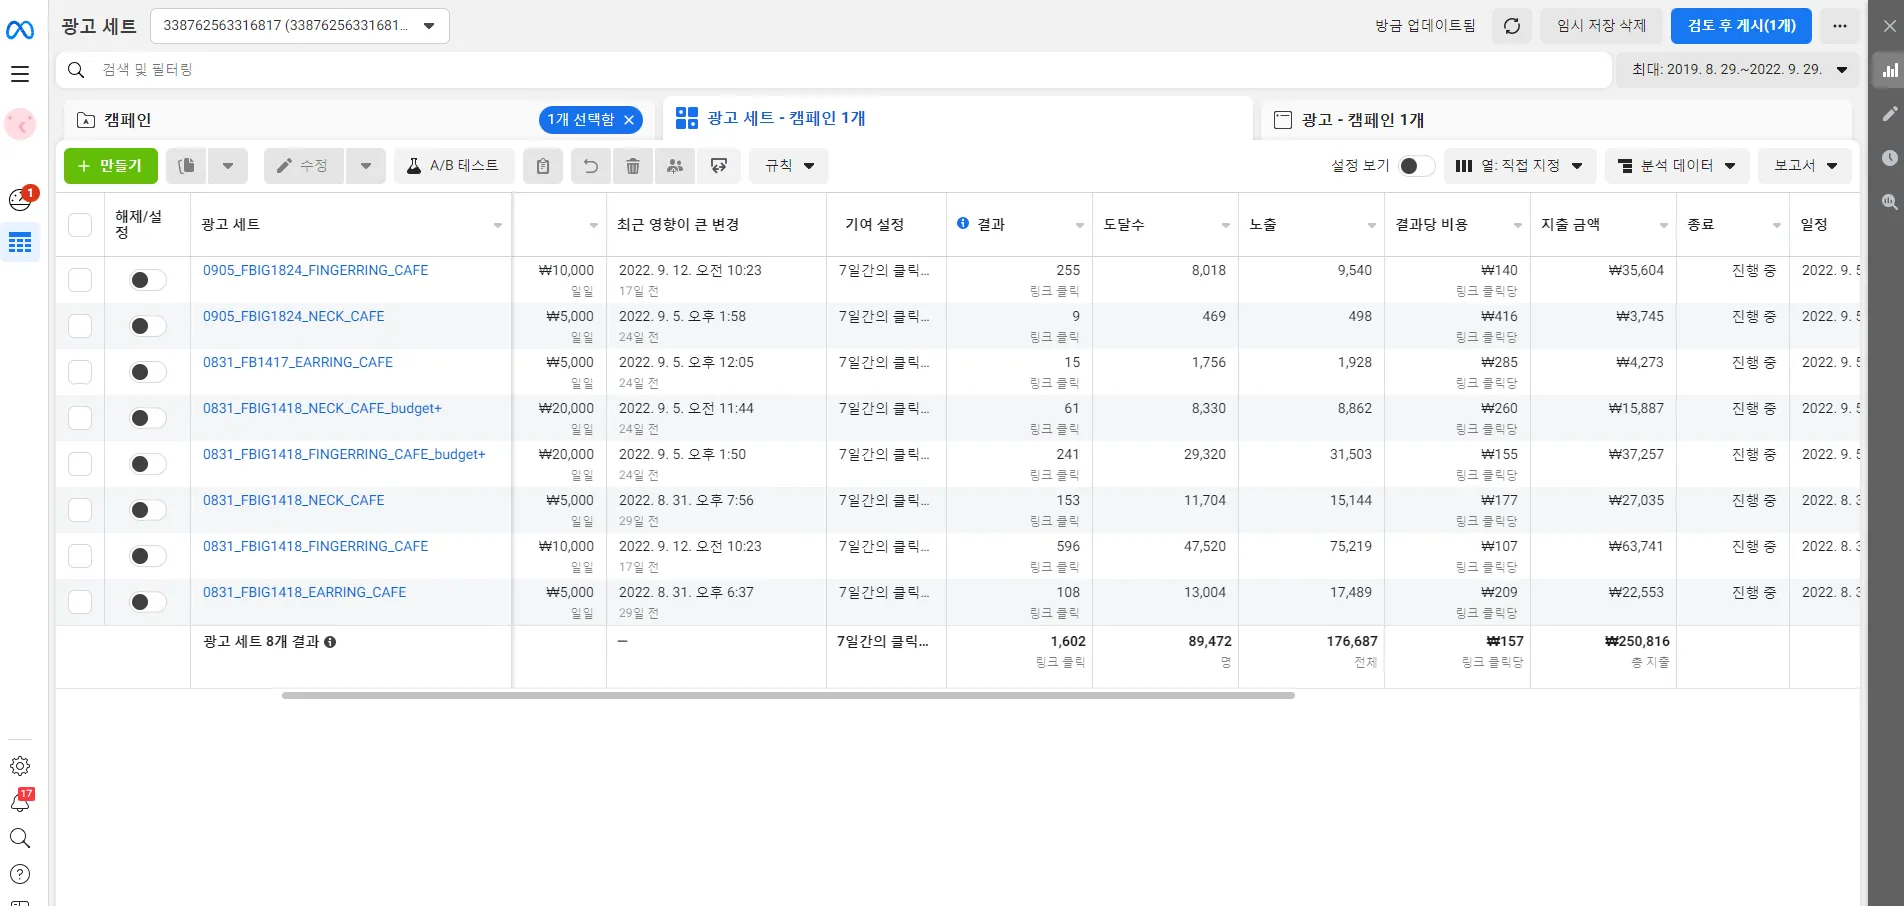Open the ad Preview icon in the toolbar
The width and height of the screenshot is (1904, 906).
(719, 166)
